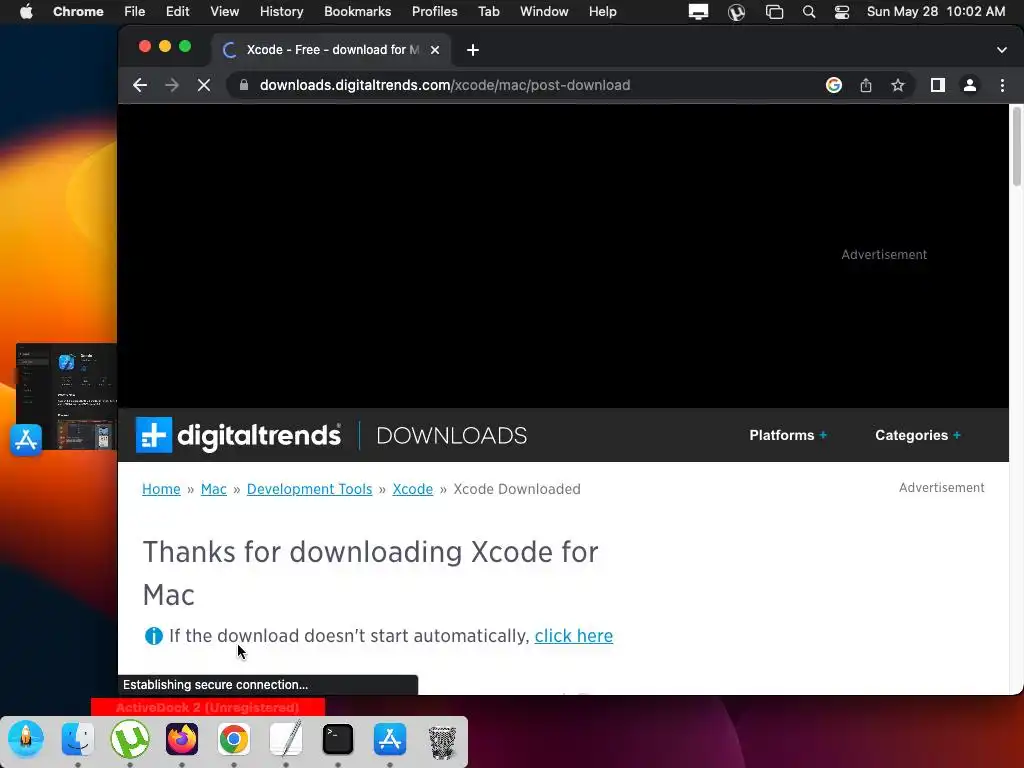
Task: Click the grayed-out forward navigation arrow
Action: coord(172,85)
